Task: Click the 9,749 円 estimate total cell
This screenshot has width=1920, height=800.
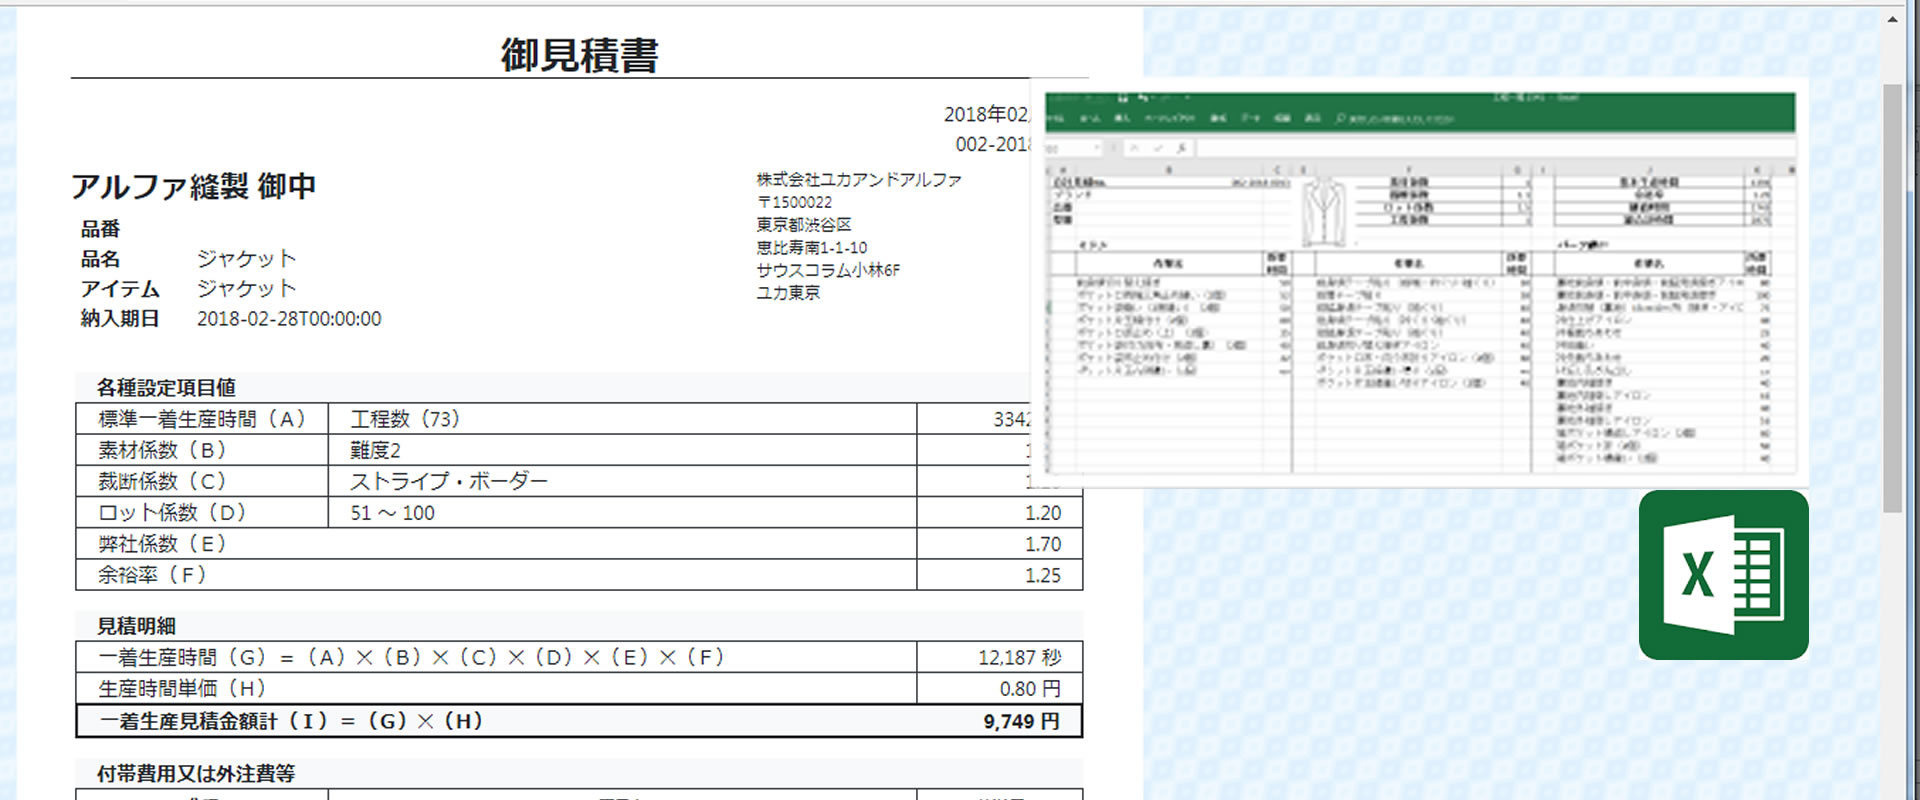Action: (1020, 721)
